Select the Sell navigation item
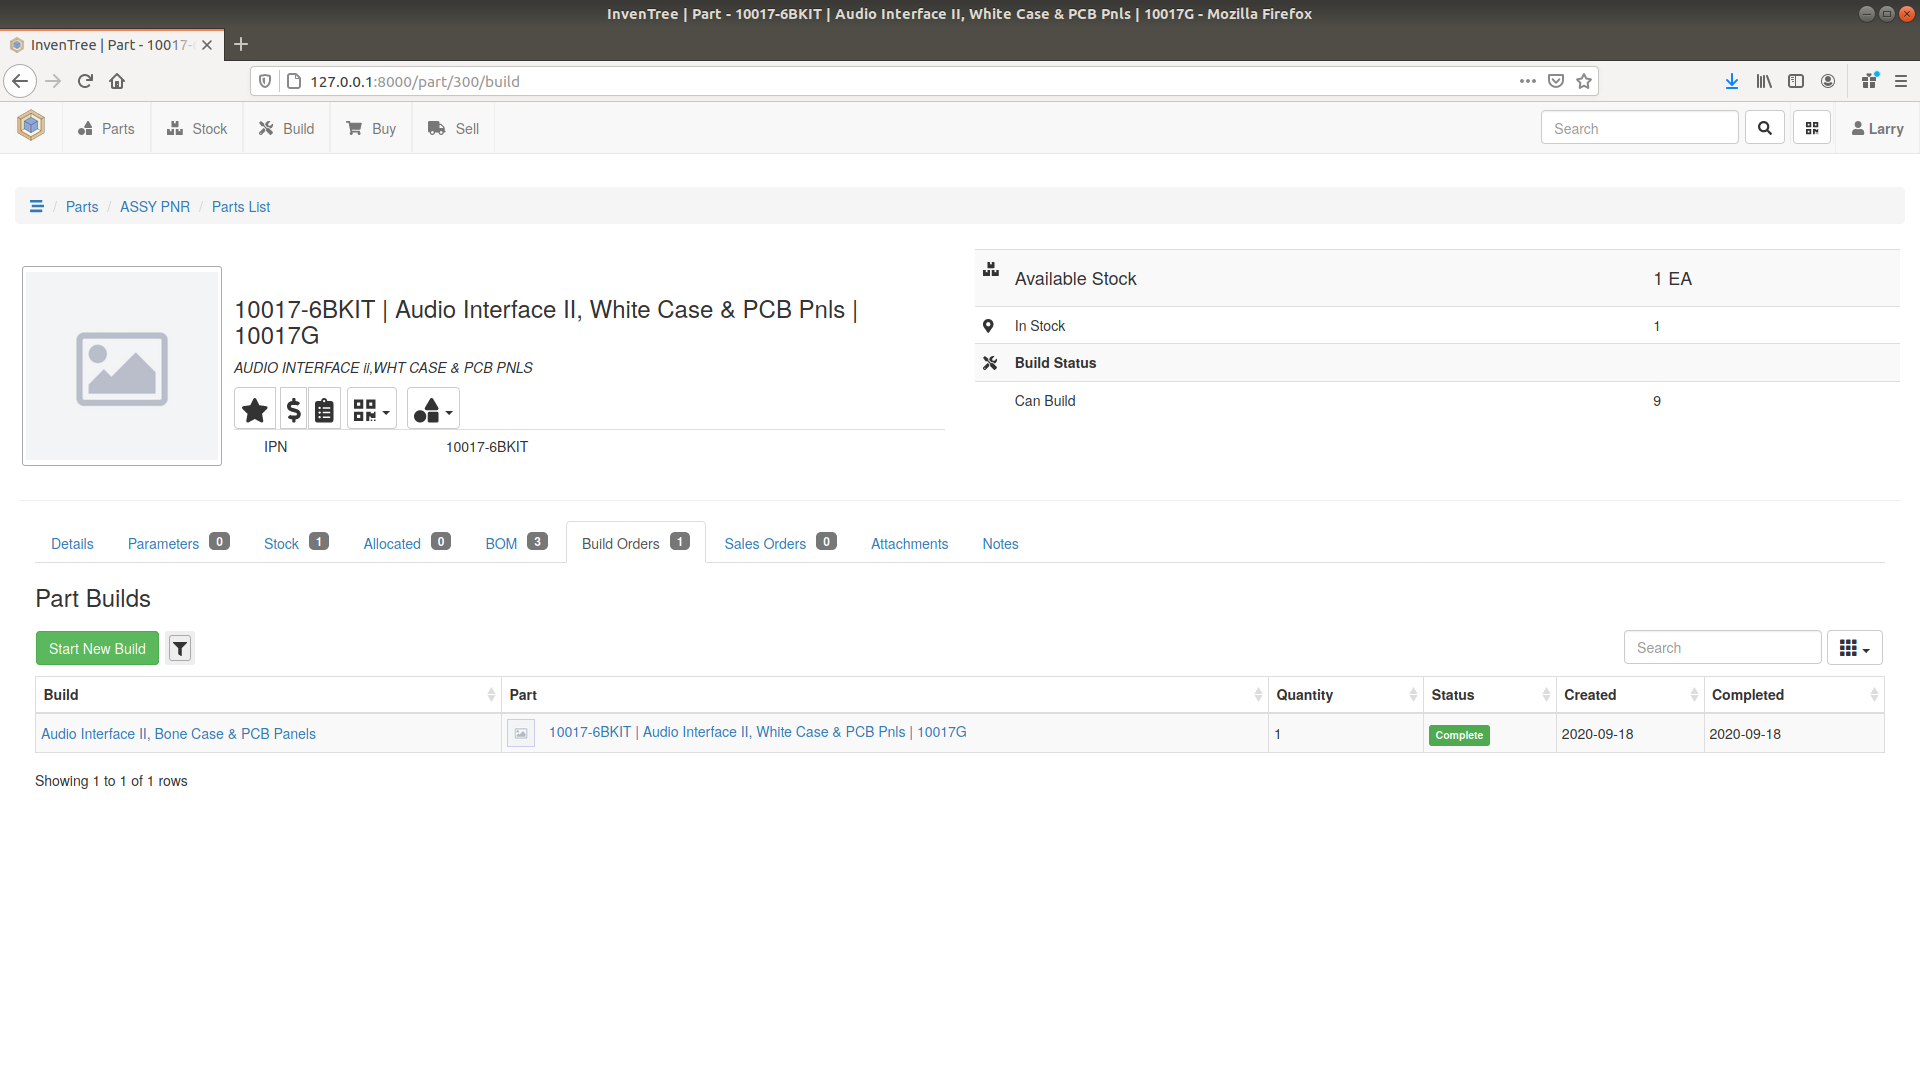 pos(453,128)
